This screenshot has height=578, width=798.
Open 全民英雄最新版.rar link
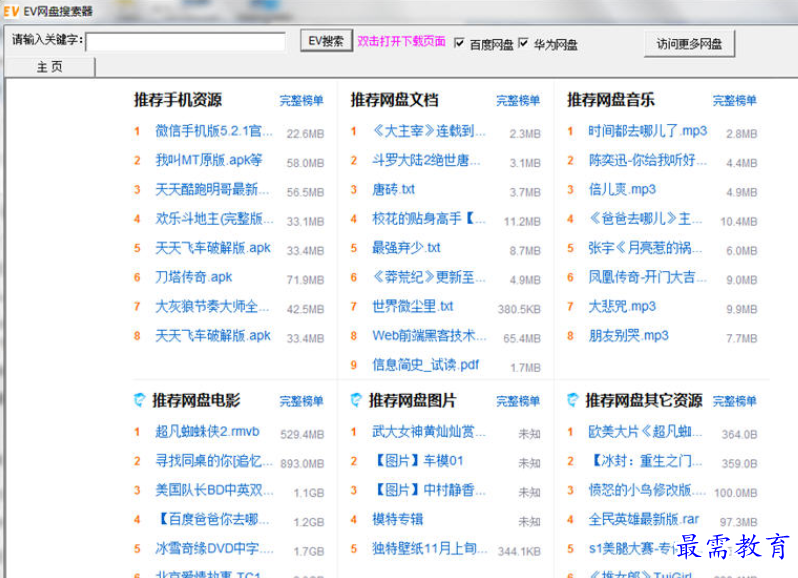click(x=644, y=519)
